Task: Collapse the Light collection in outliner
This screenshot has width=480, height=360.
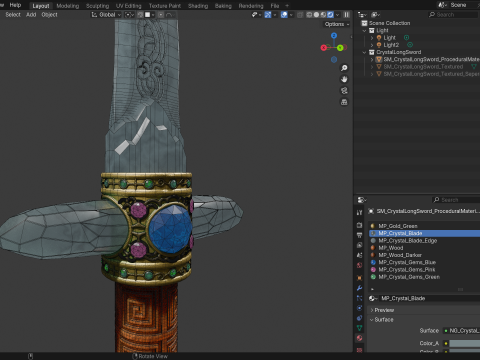Action: (x=364, y=30)
